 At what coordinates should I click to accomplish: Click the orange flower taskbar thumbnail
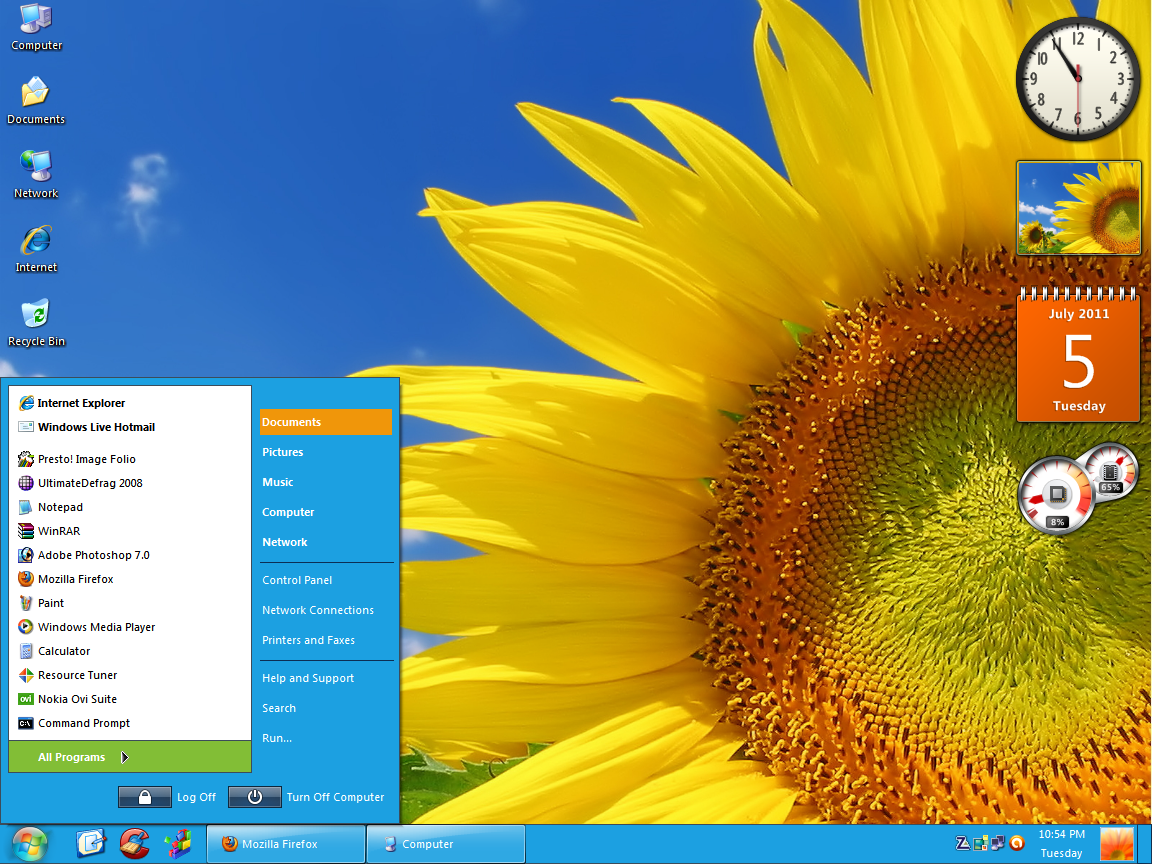1117,844
